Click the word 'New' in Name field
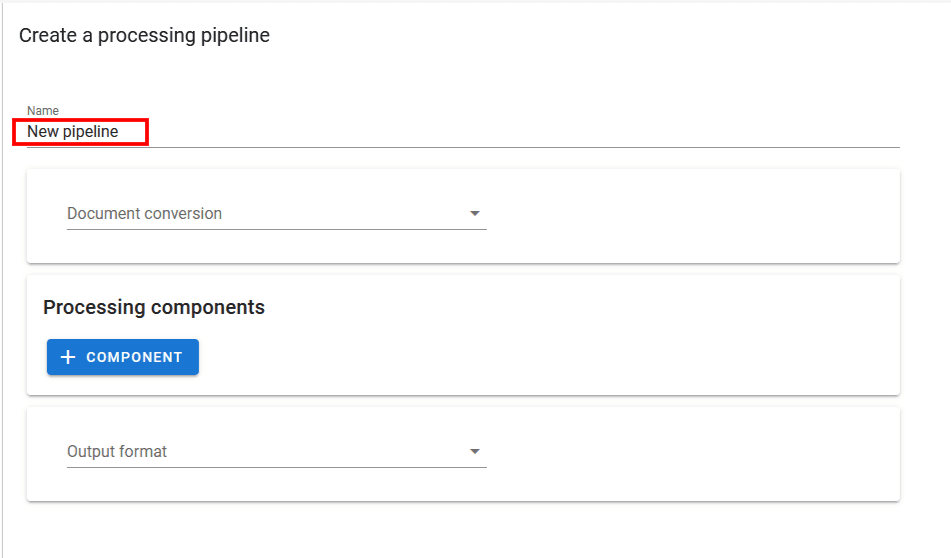 tap(42, 132)
